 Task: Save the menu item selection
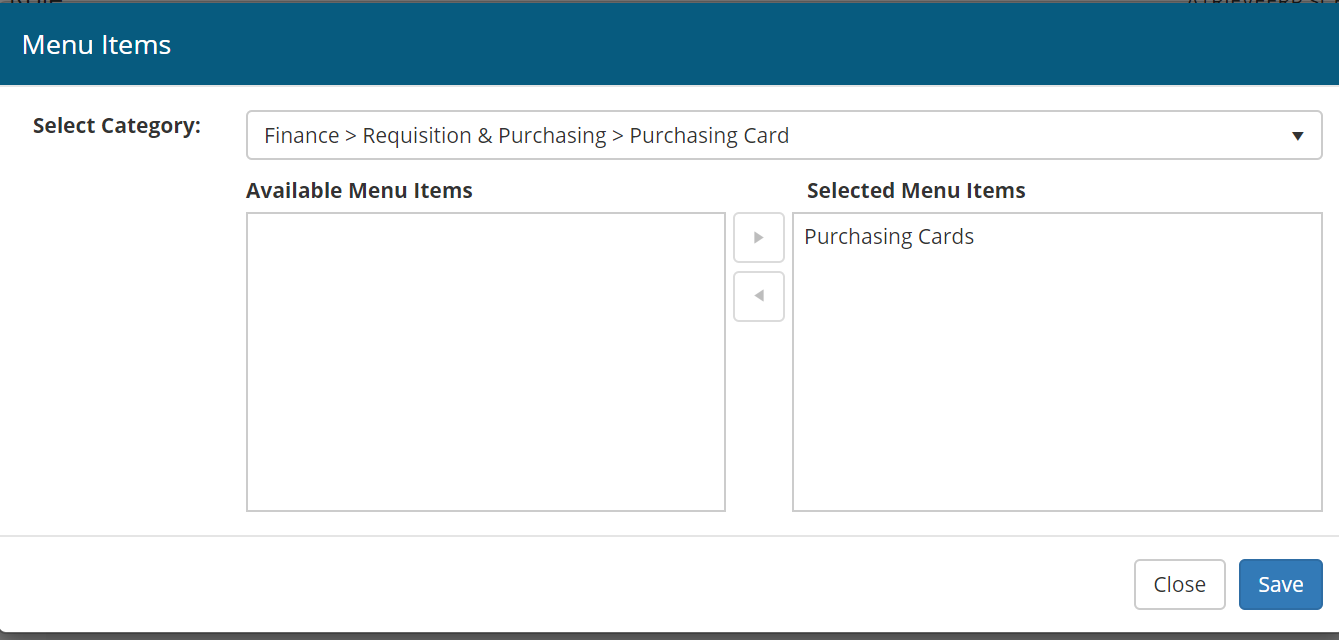[1280, 584]
